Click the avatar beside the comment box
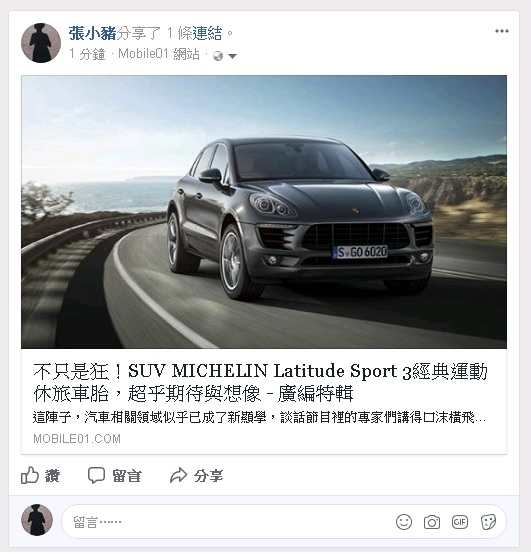Image resolution: width=531 pixels, height=554 pixels. (x=37, y=520)
